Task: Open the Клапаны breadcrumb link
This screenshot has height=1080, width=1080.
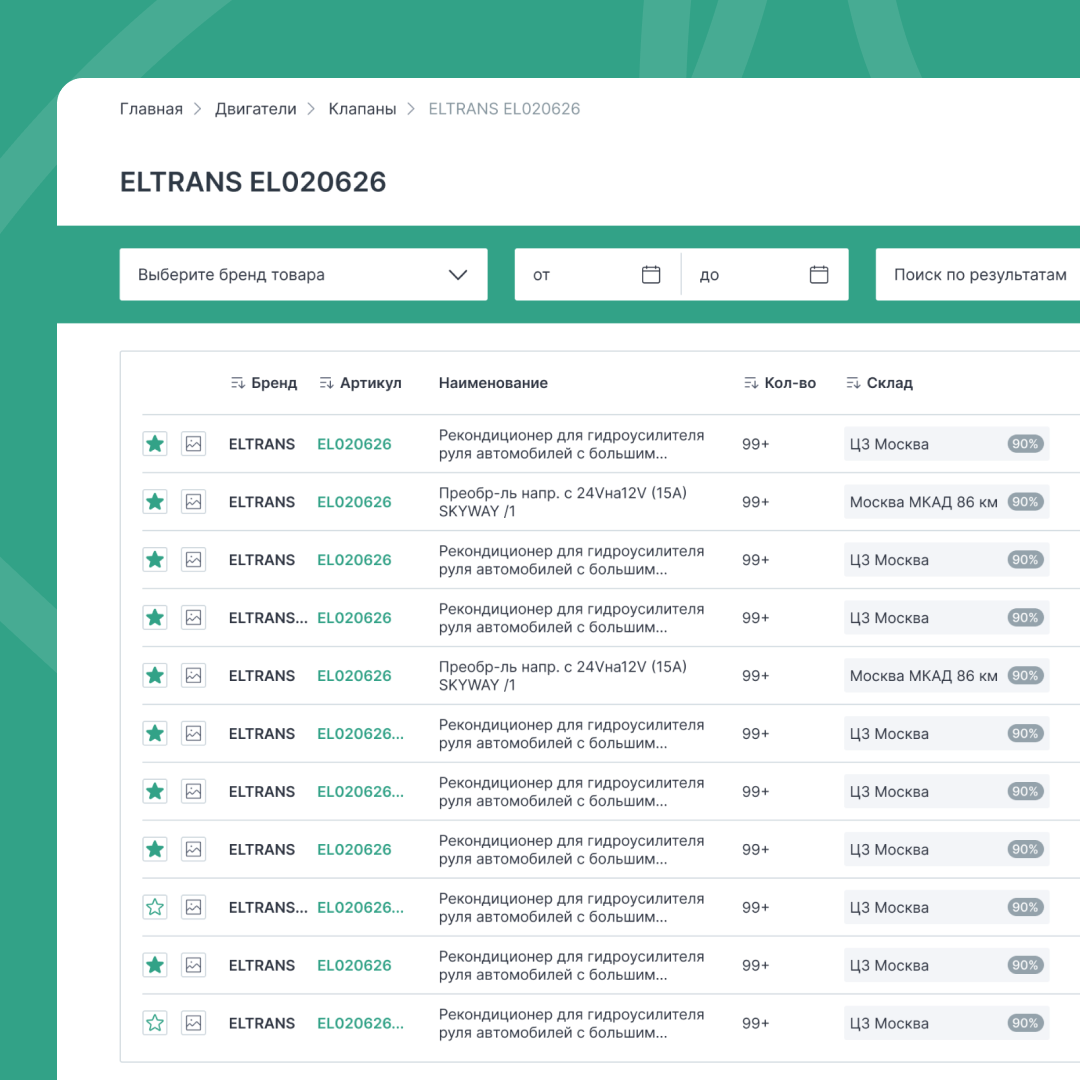Action: (x=362, y=109)
